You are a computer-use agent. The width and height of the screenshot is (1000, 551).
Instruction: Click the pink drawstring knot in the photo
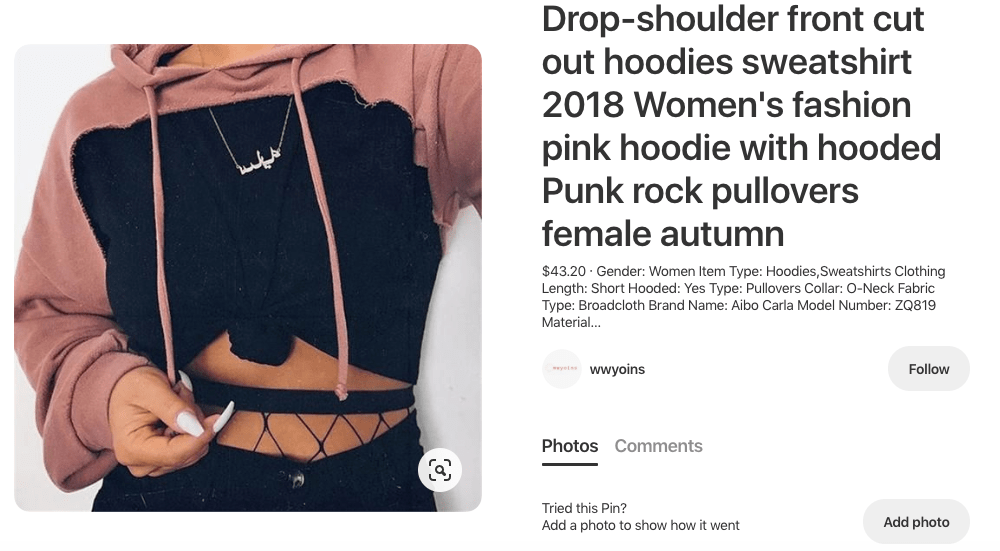(341, 390)
